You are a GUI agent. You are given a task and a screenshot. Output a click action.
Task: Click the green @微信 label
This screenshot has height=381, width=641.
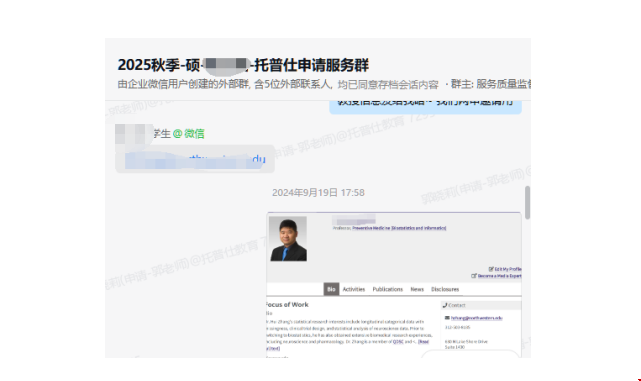coord(188,134)
